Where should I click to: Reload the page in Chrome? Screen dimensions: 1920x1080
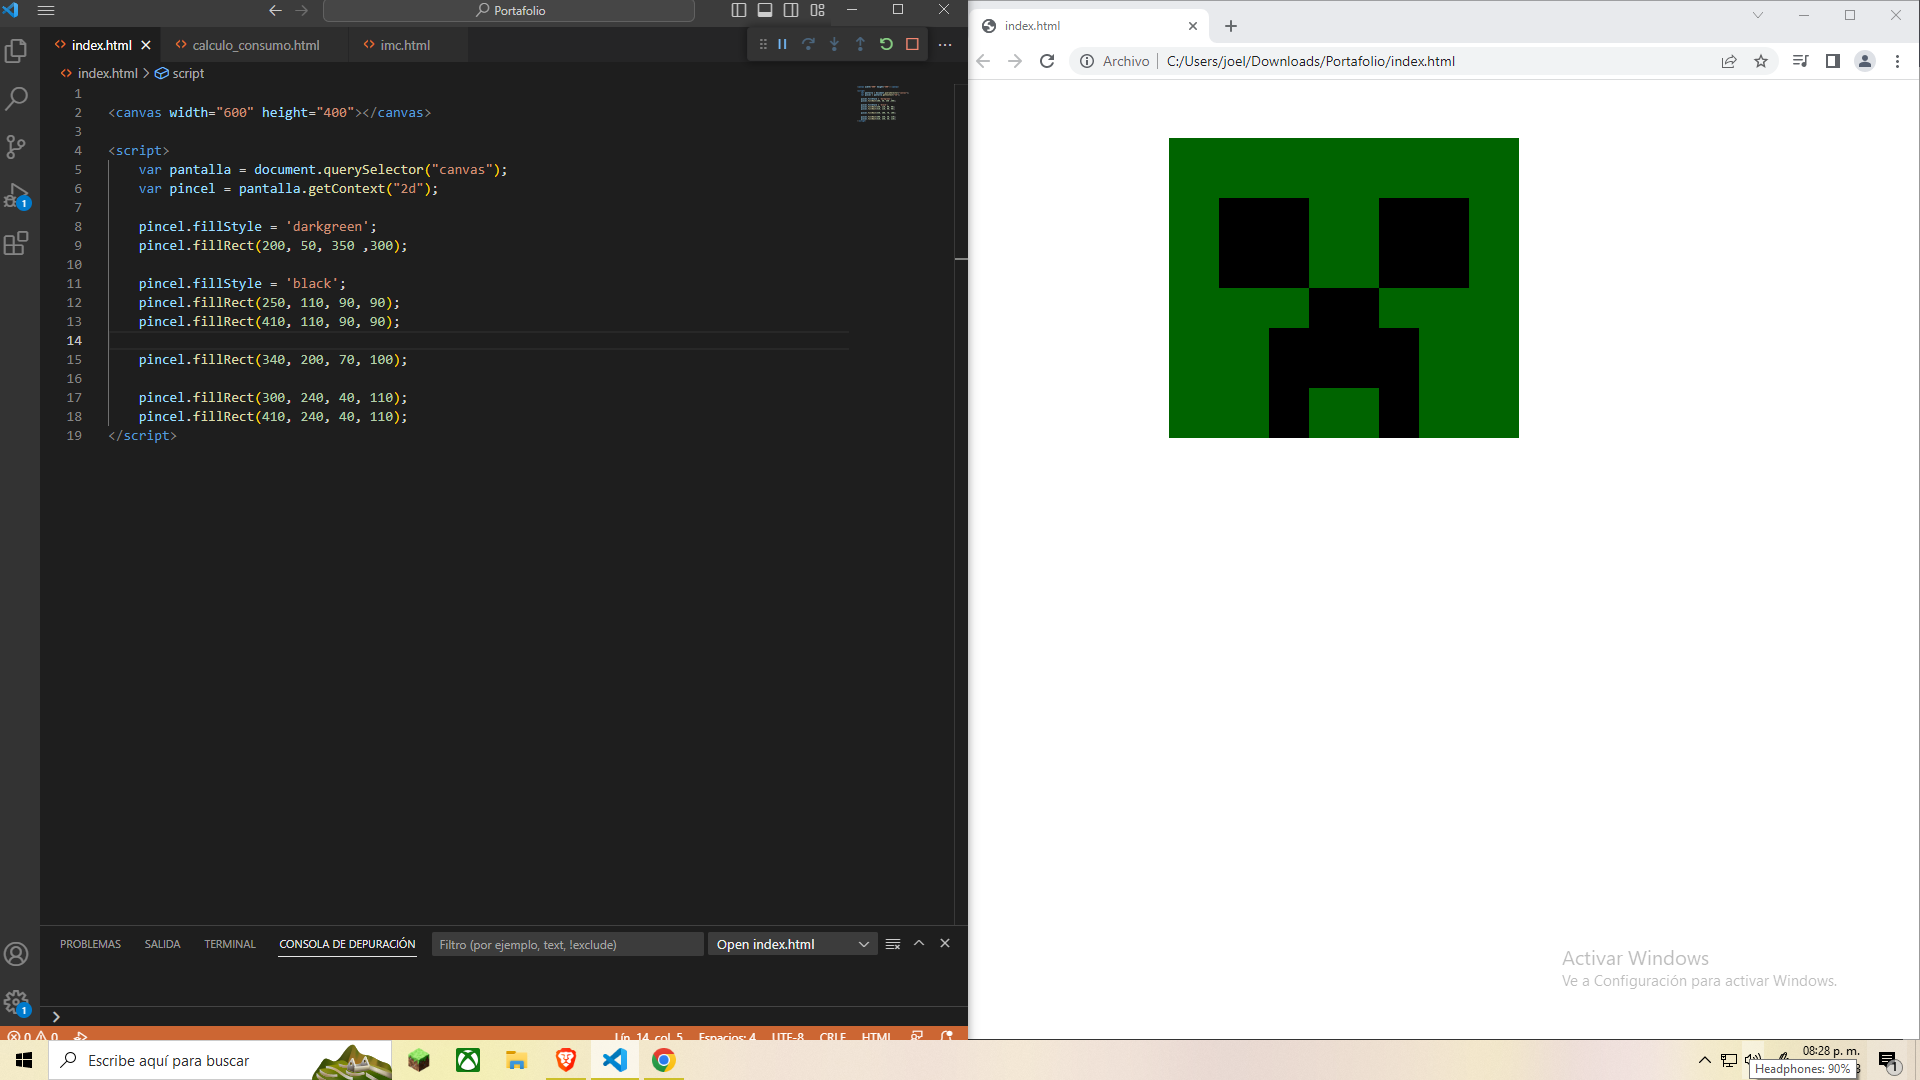[1047, 61]
